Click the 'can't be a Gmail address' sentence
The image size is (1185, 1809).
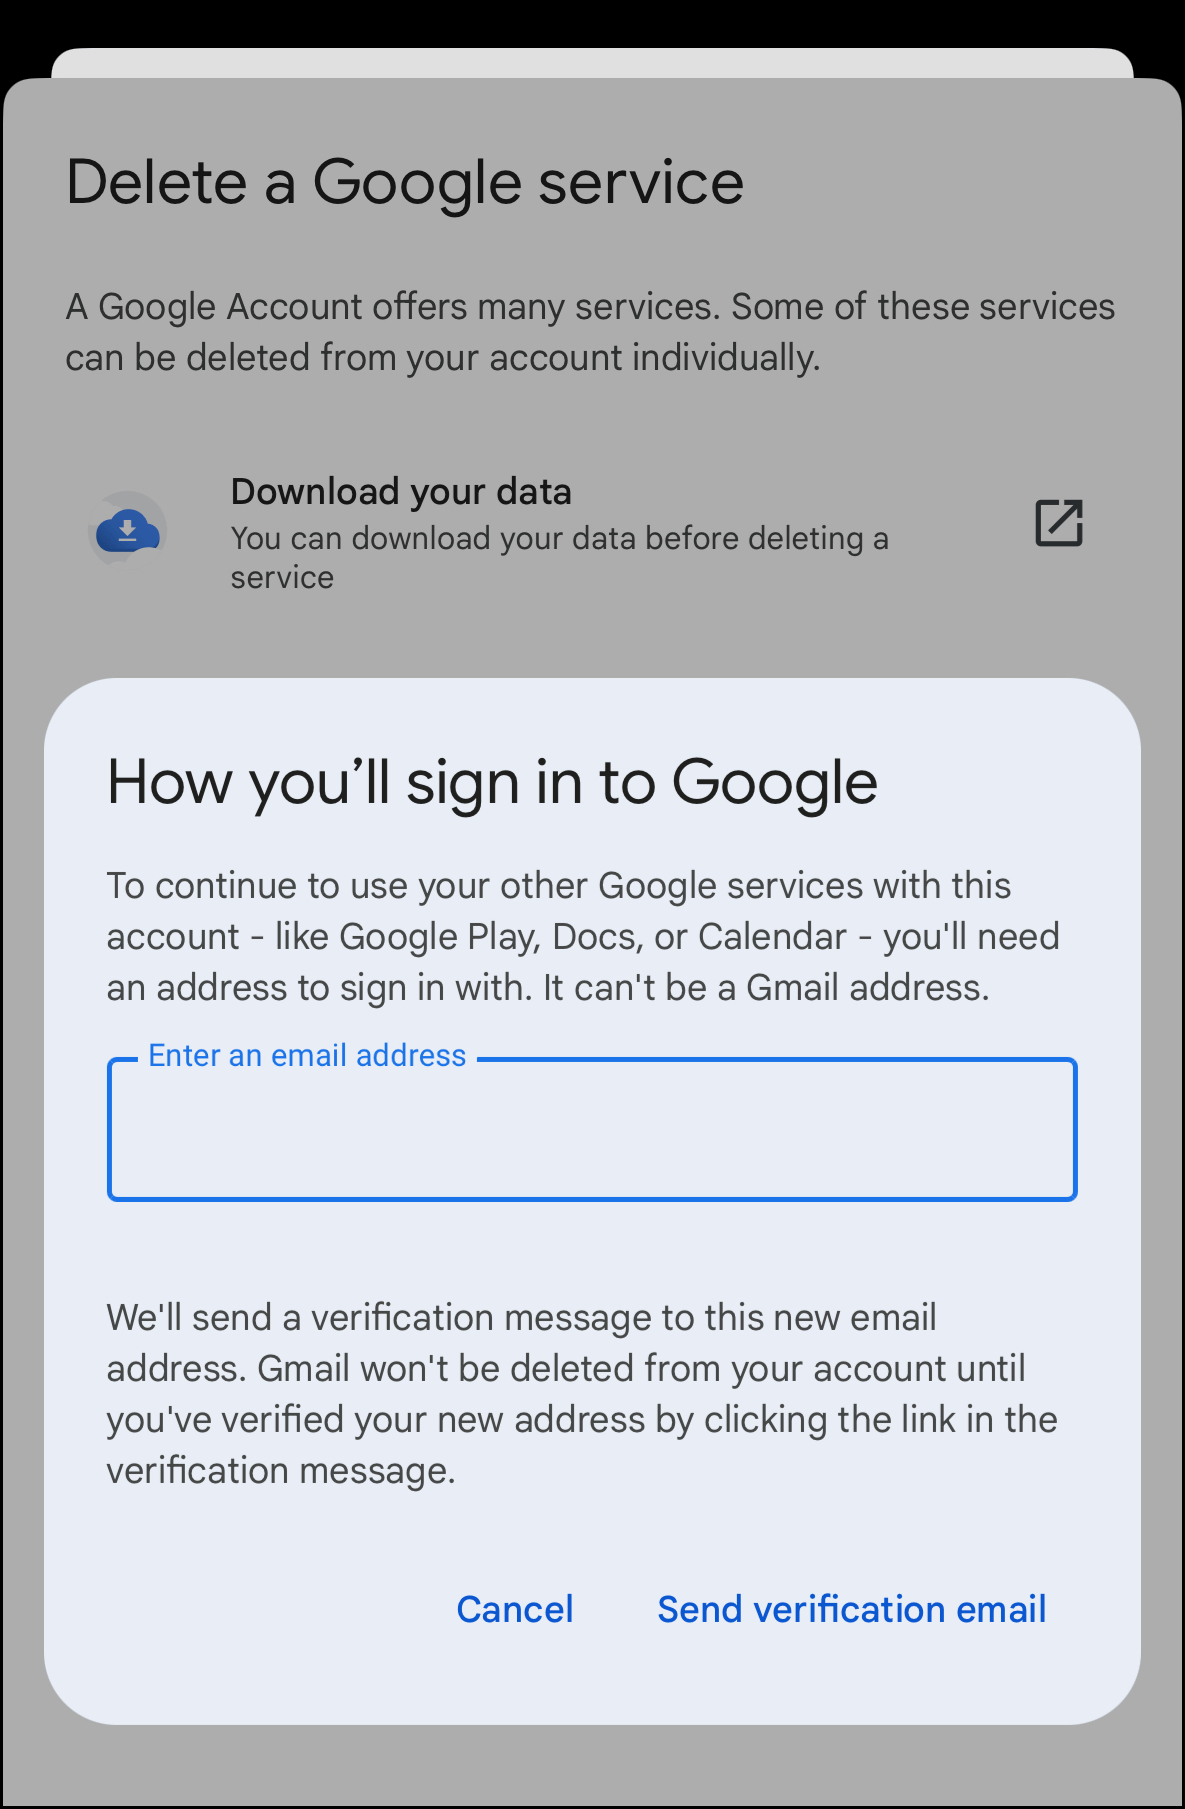coord(766,988)
